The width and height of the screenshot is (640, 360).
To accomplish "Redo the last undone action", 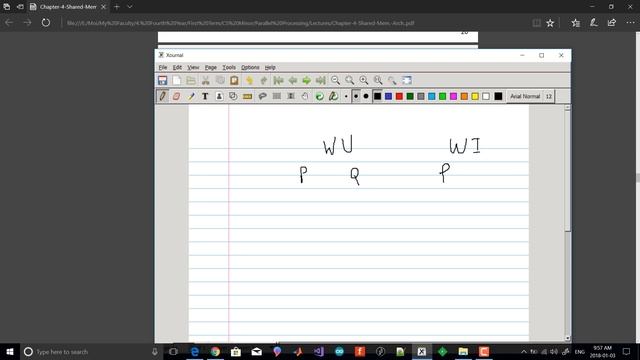I will (x=264, y=80).
